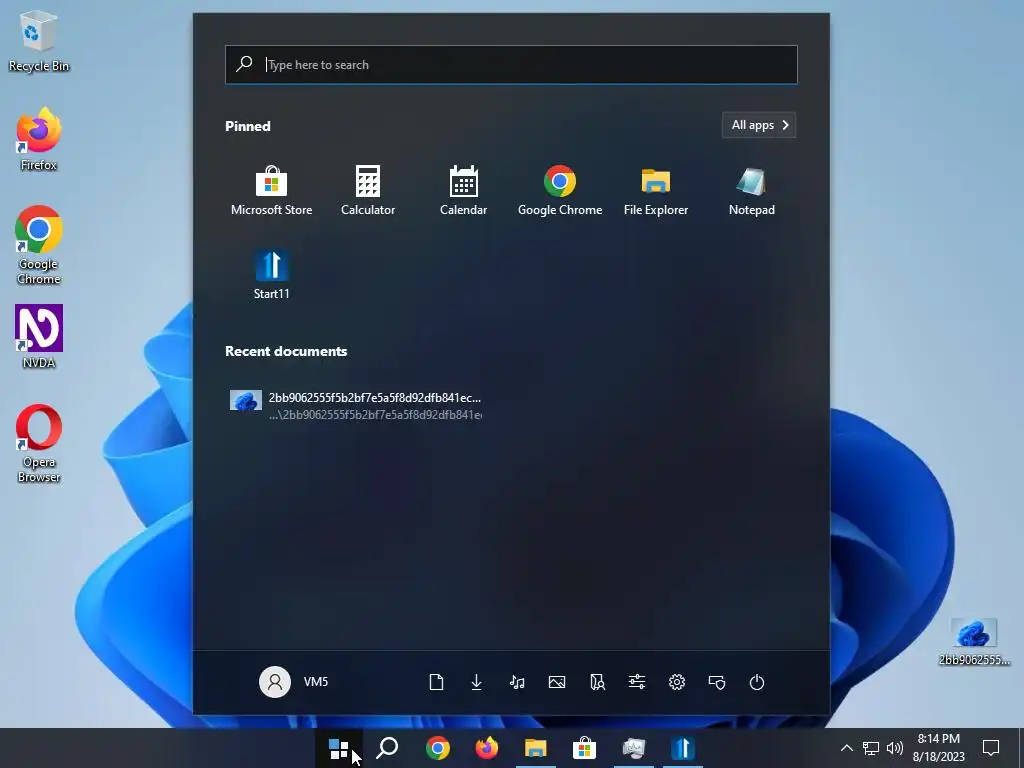
Task: Open Firefox from the taskbar
Action: [487, 748]
